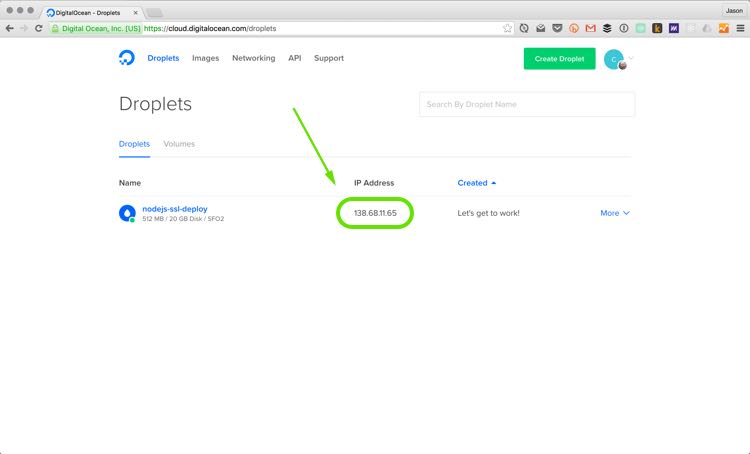The height and width of the screenshot is (454, 750).
Task: Switch to the Volumes tab
Action: coord(179,144)
